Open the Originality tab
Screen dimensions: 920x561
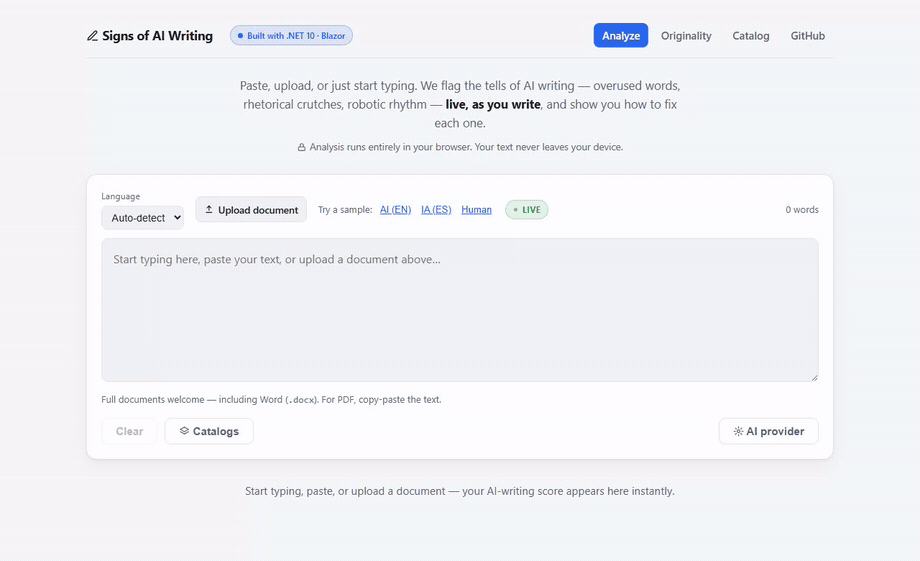click(686, 36)
